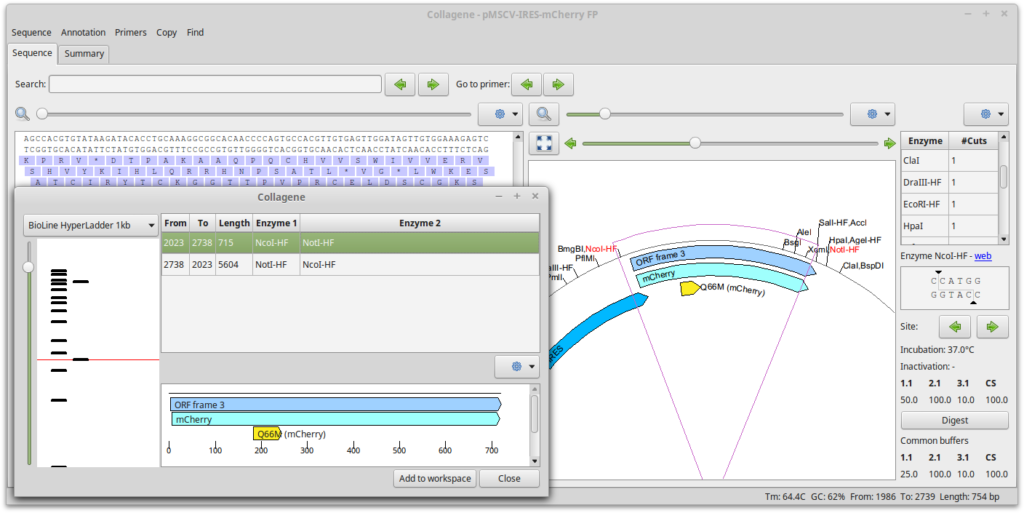Click the ClaI,BspDI site label on map

pyautogui.click(x=863, y=266)
